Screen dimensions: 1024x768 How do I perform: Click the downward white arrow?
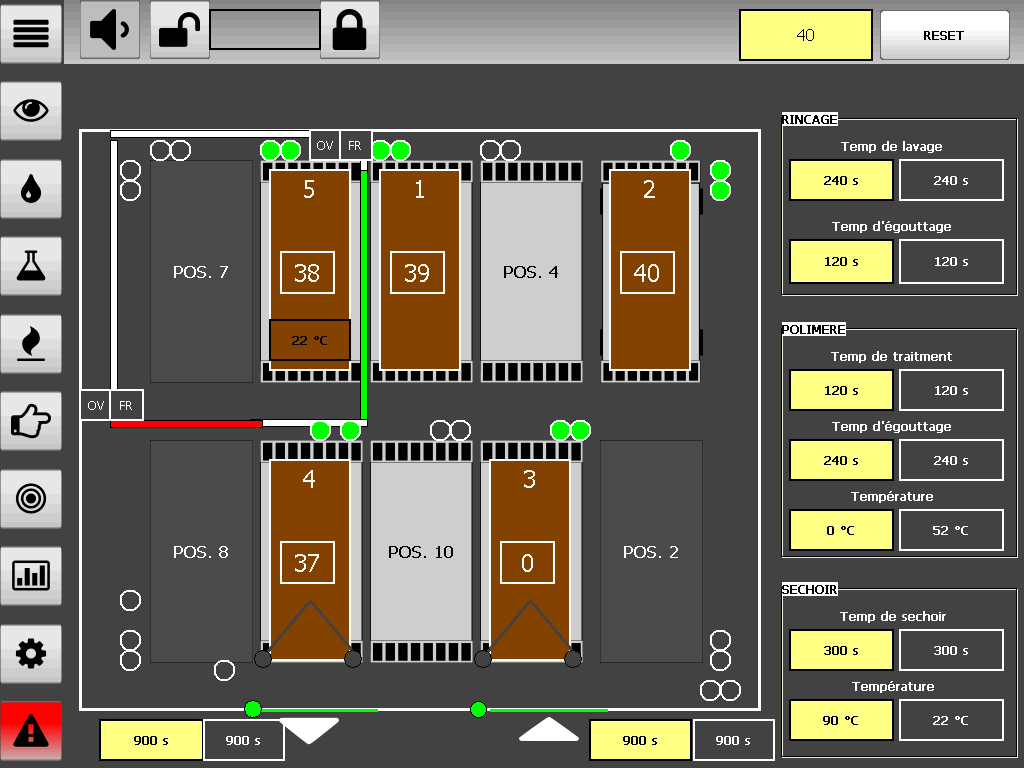coord(309,730)
